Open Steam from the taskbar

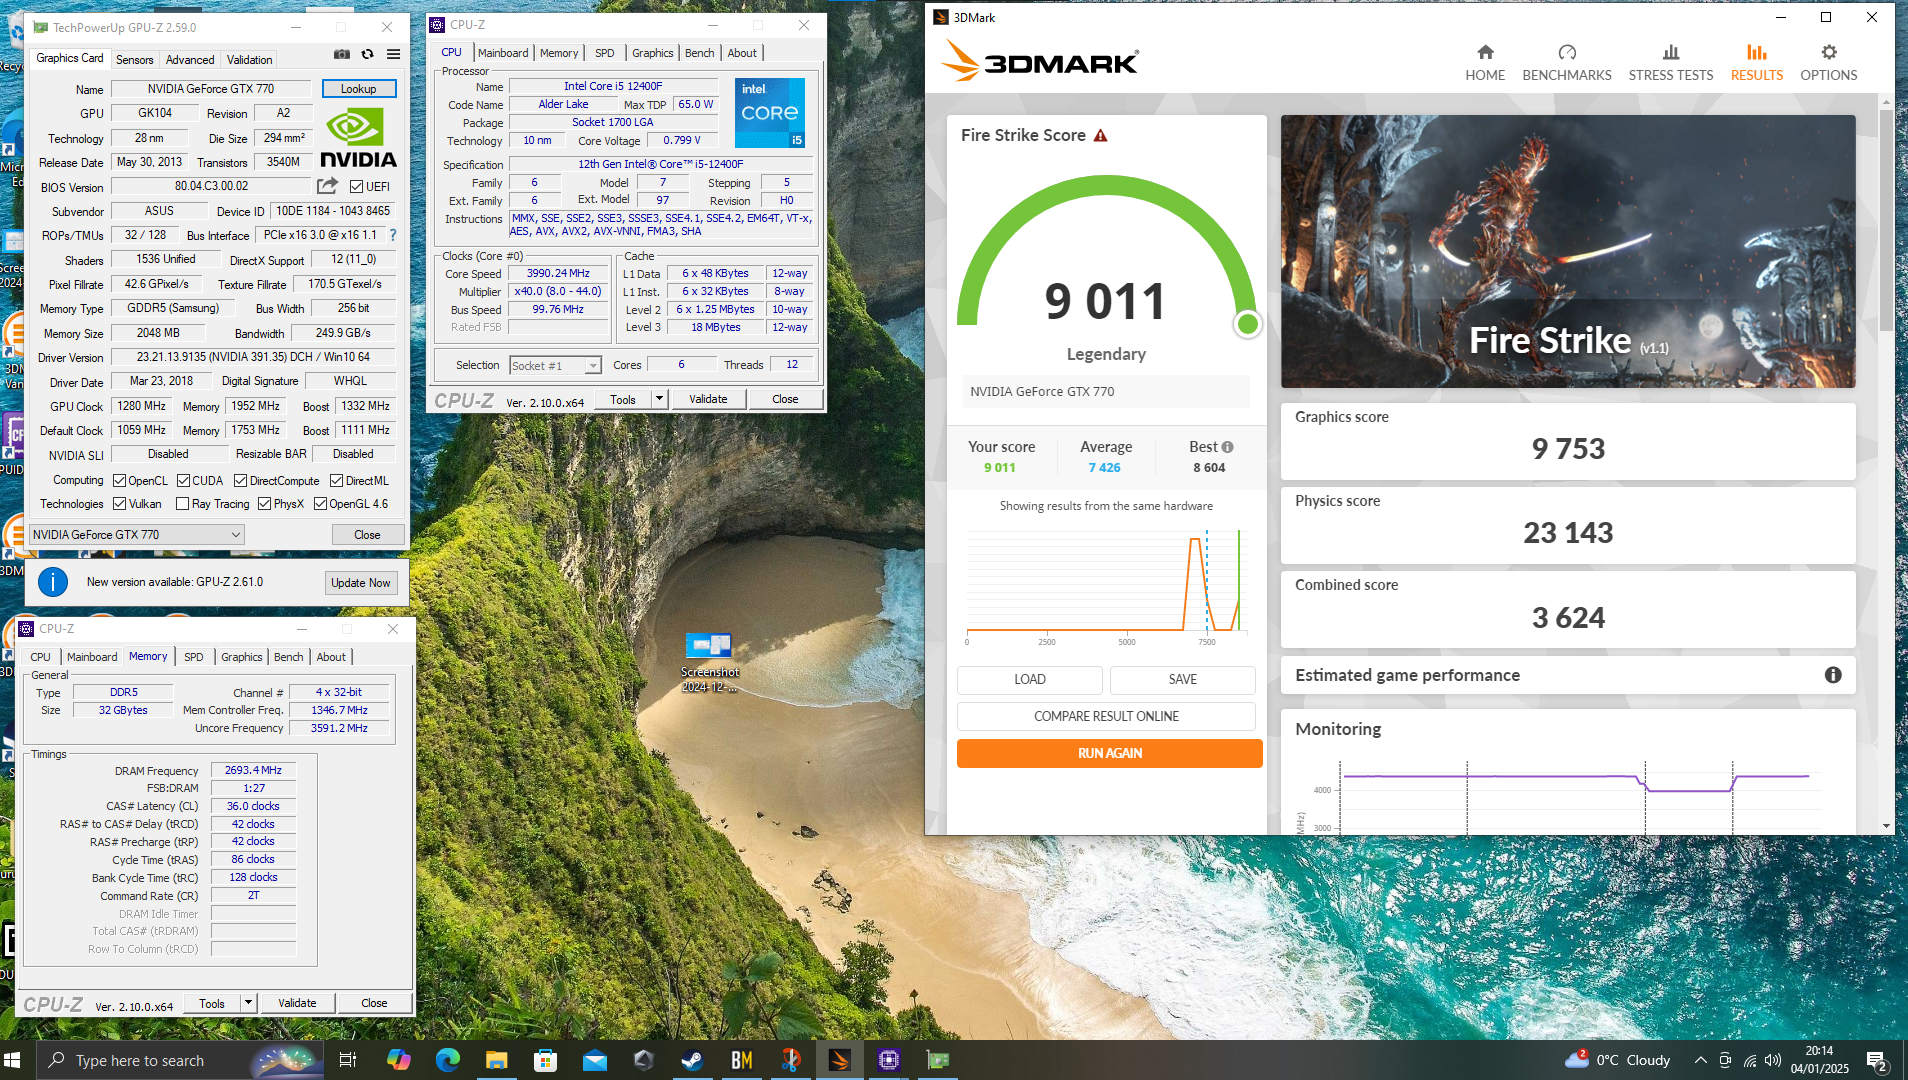point(692,1060)
